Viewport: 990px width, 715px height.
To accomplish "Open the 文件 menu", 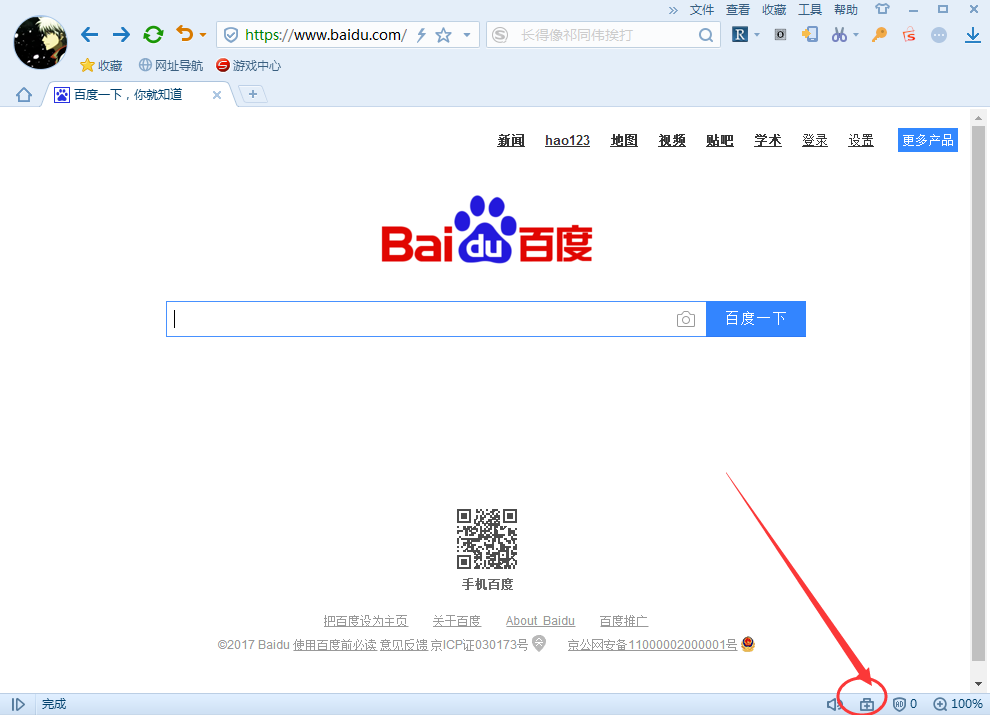I will click(701, 9).
